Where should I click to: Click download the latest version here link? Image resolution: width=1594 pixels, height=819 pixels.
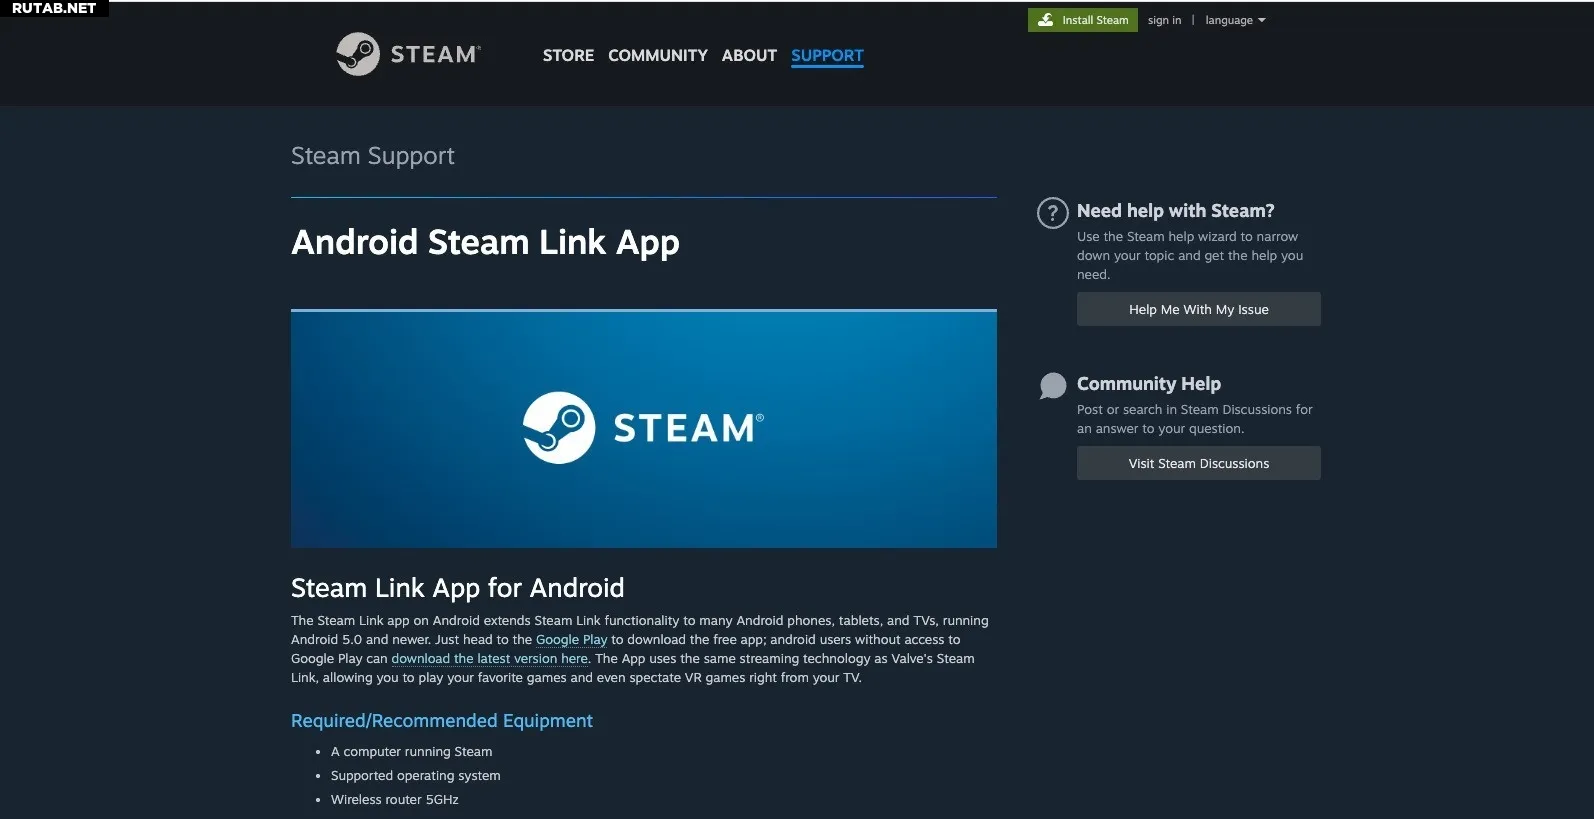[x=489, y=659]
